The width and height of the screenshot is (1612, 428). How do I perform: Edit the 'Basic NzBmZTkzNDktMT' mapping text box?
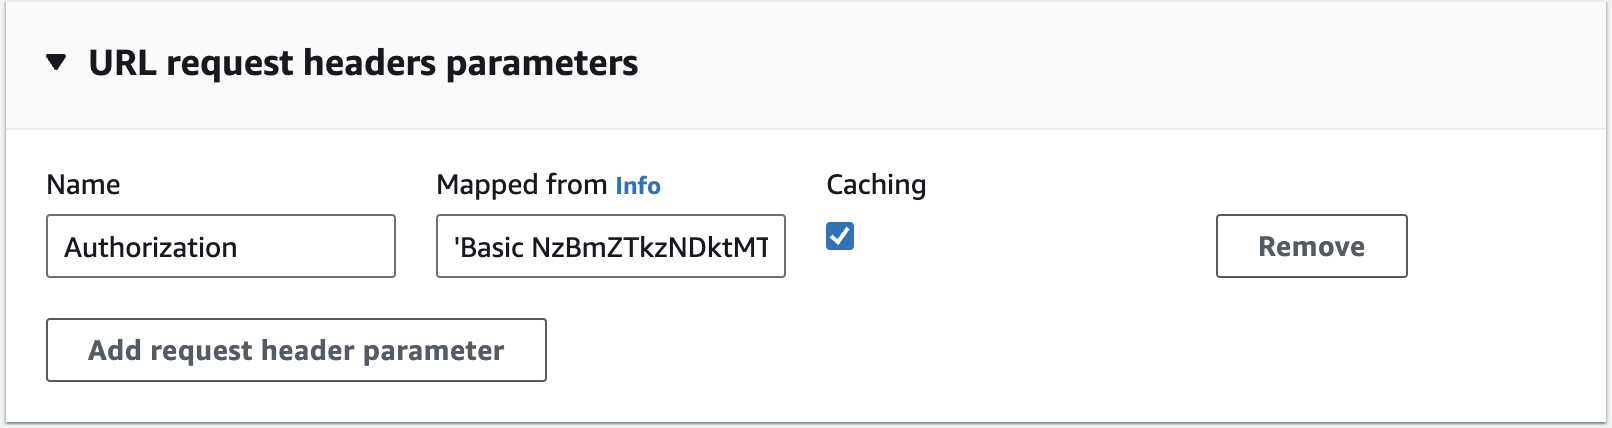[x=610, y=246]
